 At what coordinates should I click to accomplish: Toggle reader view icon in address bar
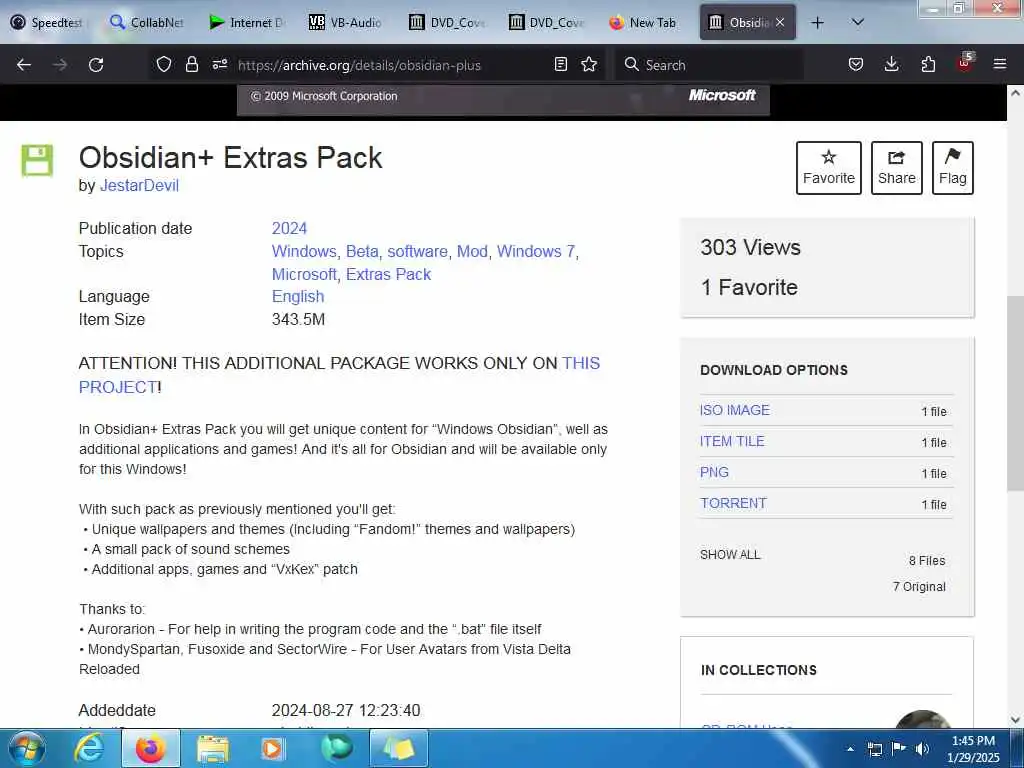pyautogui.click(x=560, y=64)
